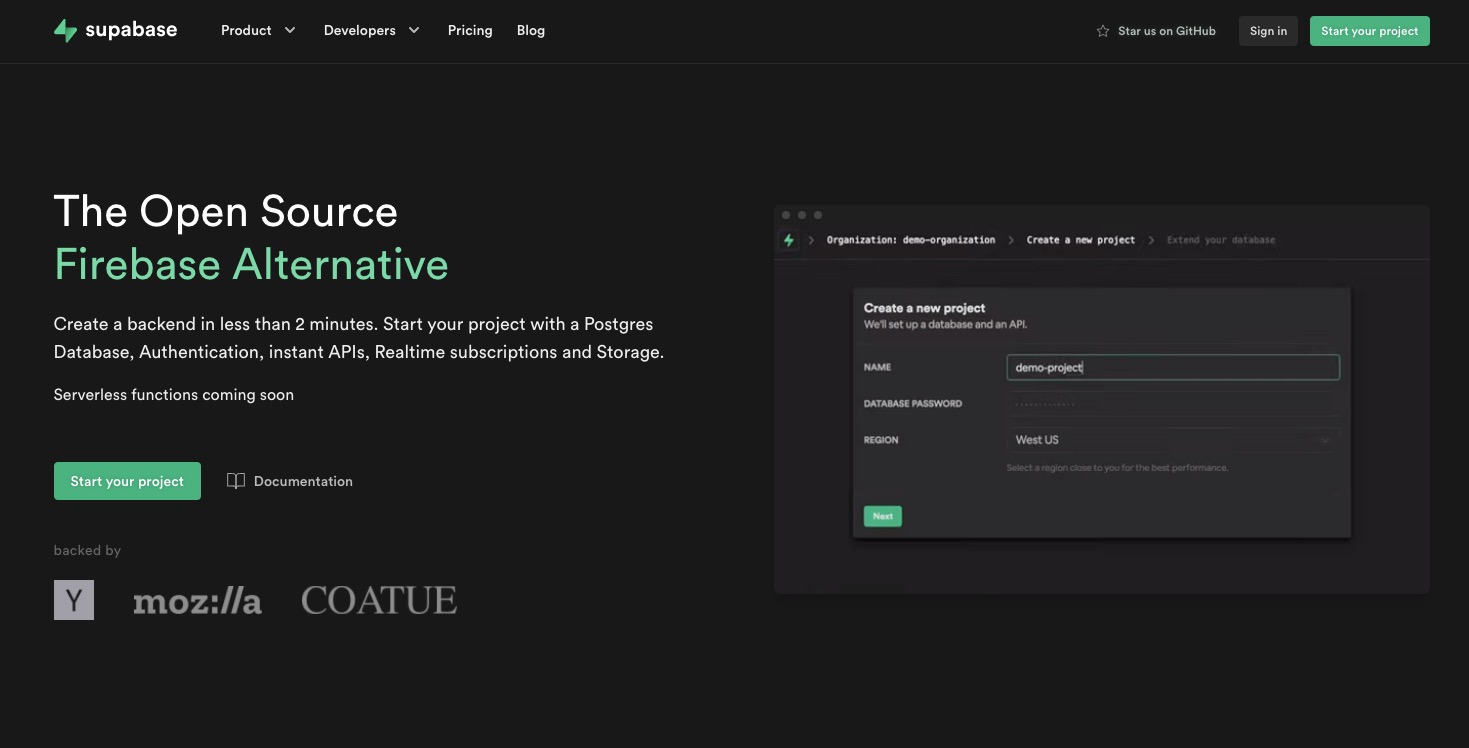
Task: Click the Supabase wordmark text
Action: 131,30
